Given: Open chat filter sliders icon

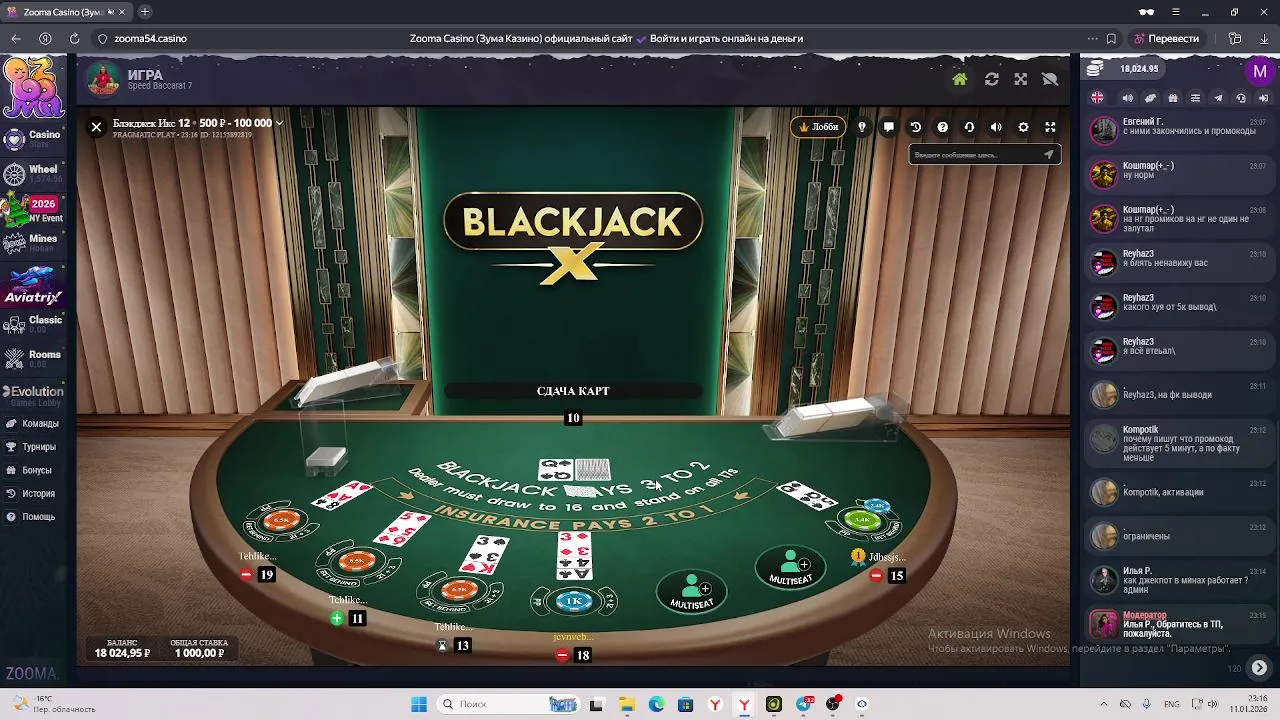Looking at the screenshot, I should pos(1195,98).
